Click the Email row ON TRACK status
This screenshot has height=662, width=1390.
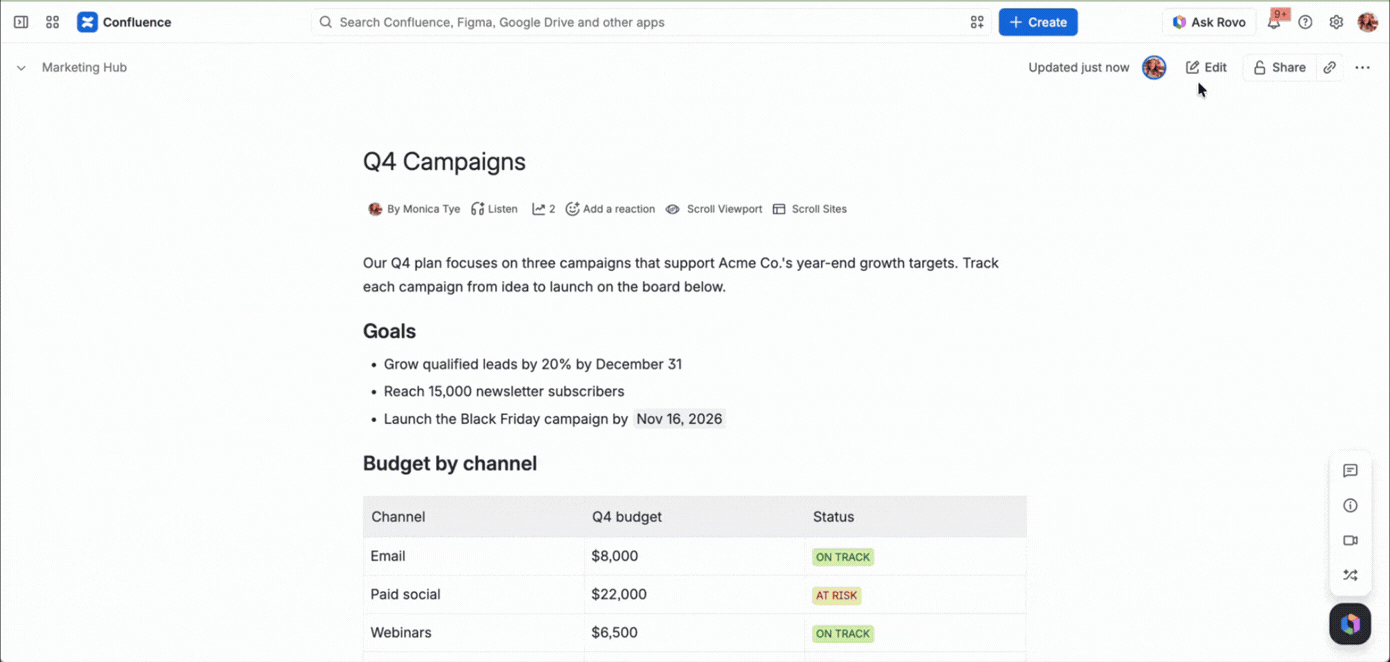click(843, 557)
